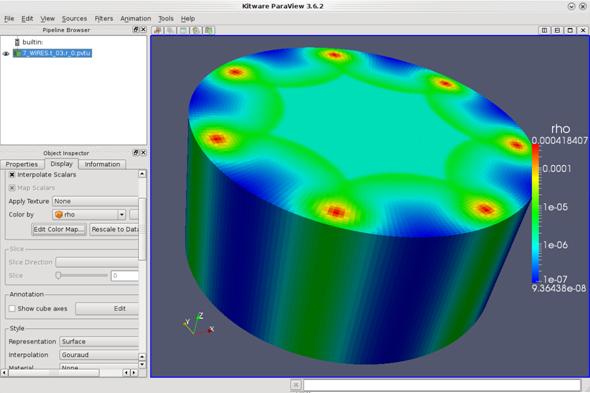The width and height of the screenshot is (590, 393).
Task: Open the Interpolation Gouraud dropdown
Action: tap(99, 355)
